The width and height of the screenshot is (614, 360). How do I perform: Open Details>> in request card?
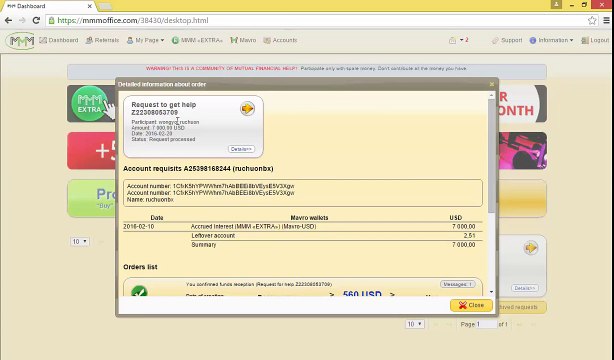(241, 149)
